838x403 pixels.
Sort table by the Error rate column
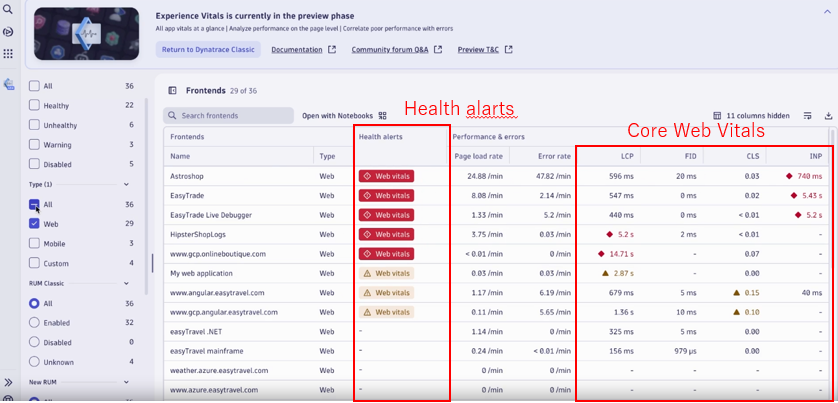pos(554,156)
